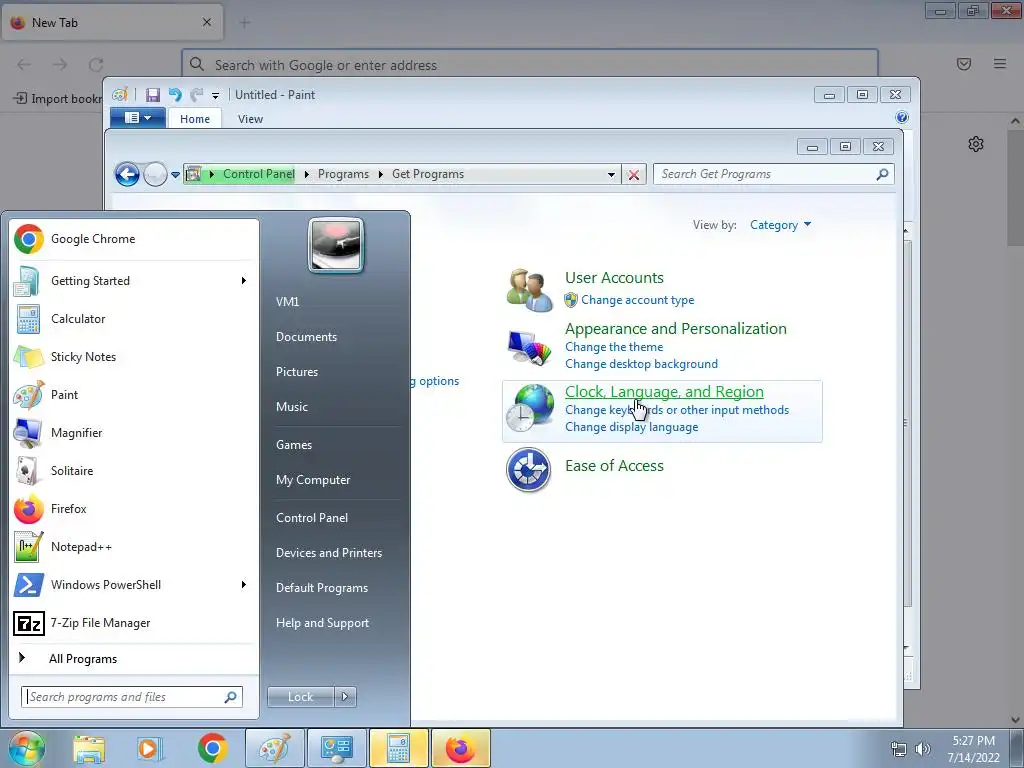Open Windows Media Player taskbar icon

(150, 748)
